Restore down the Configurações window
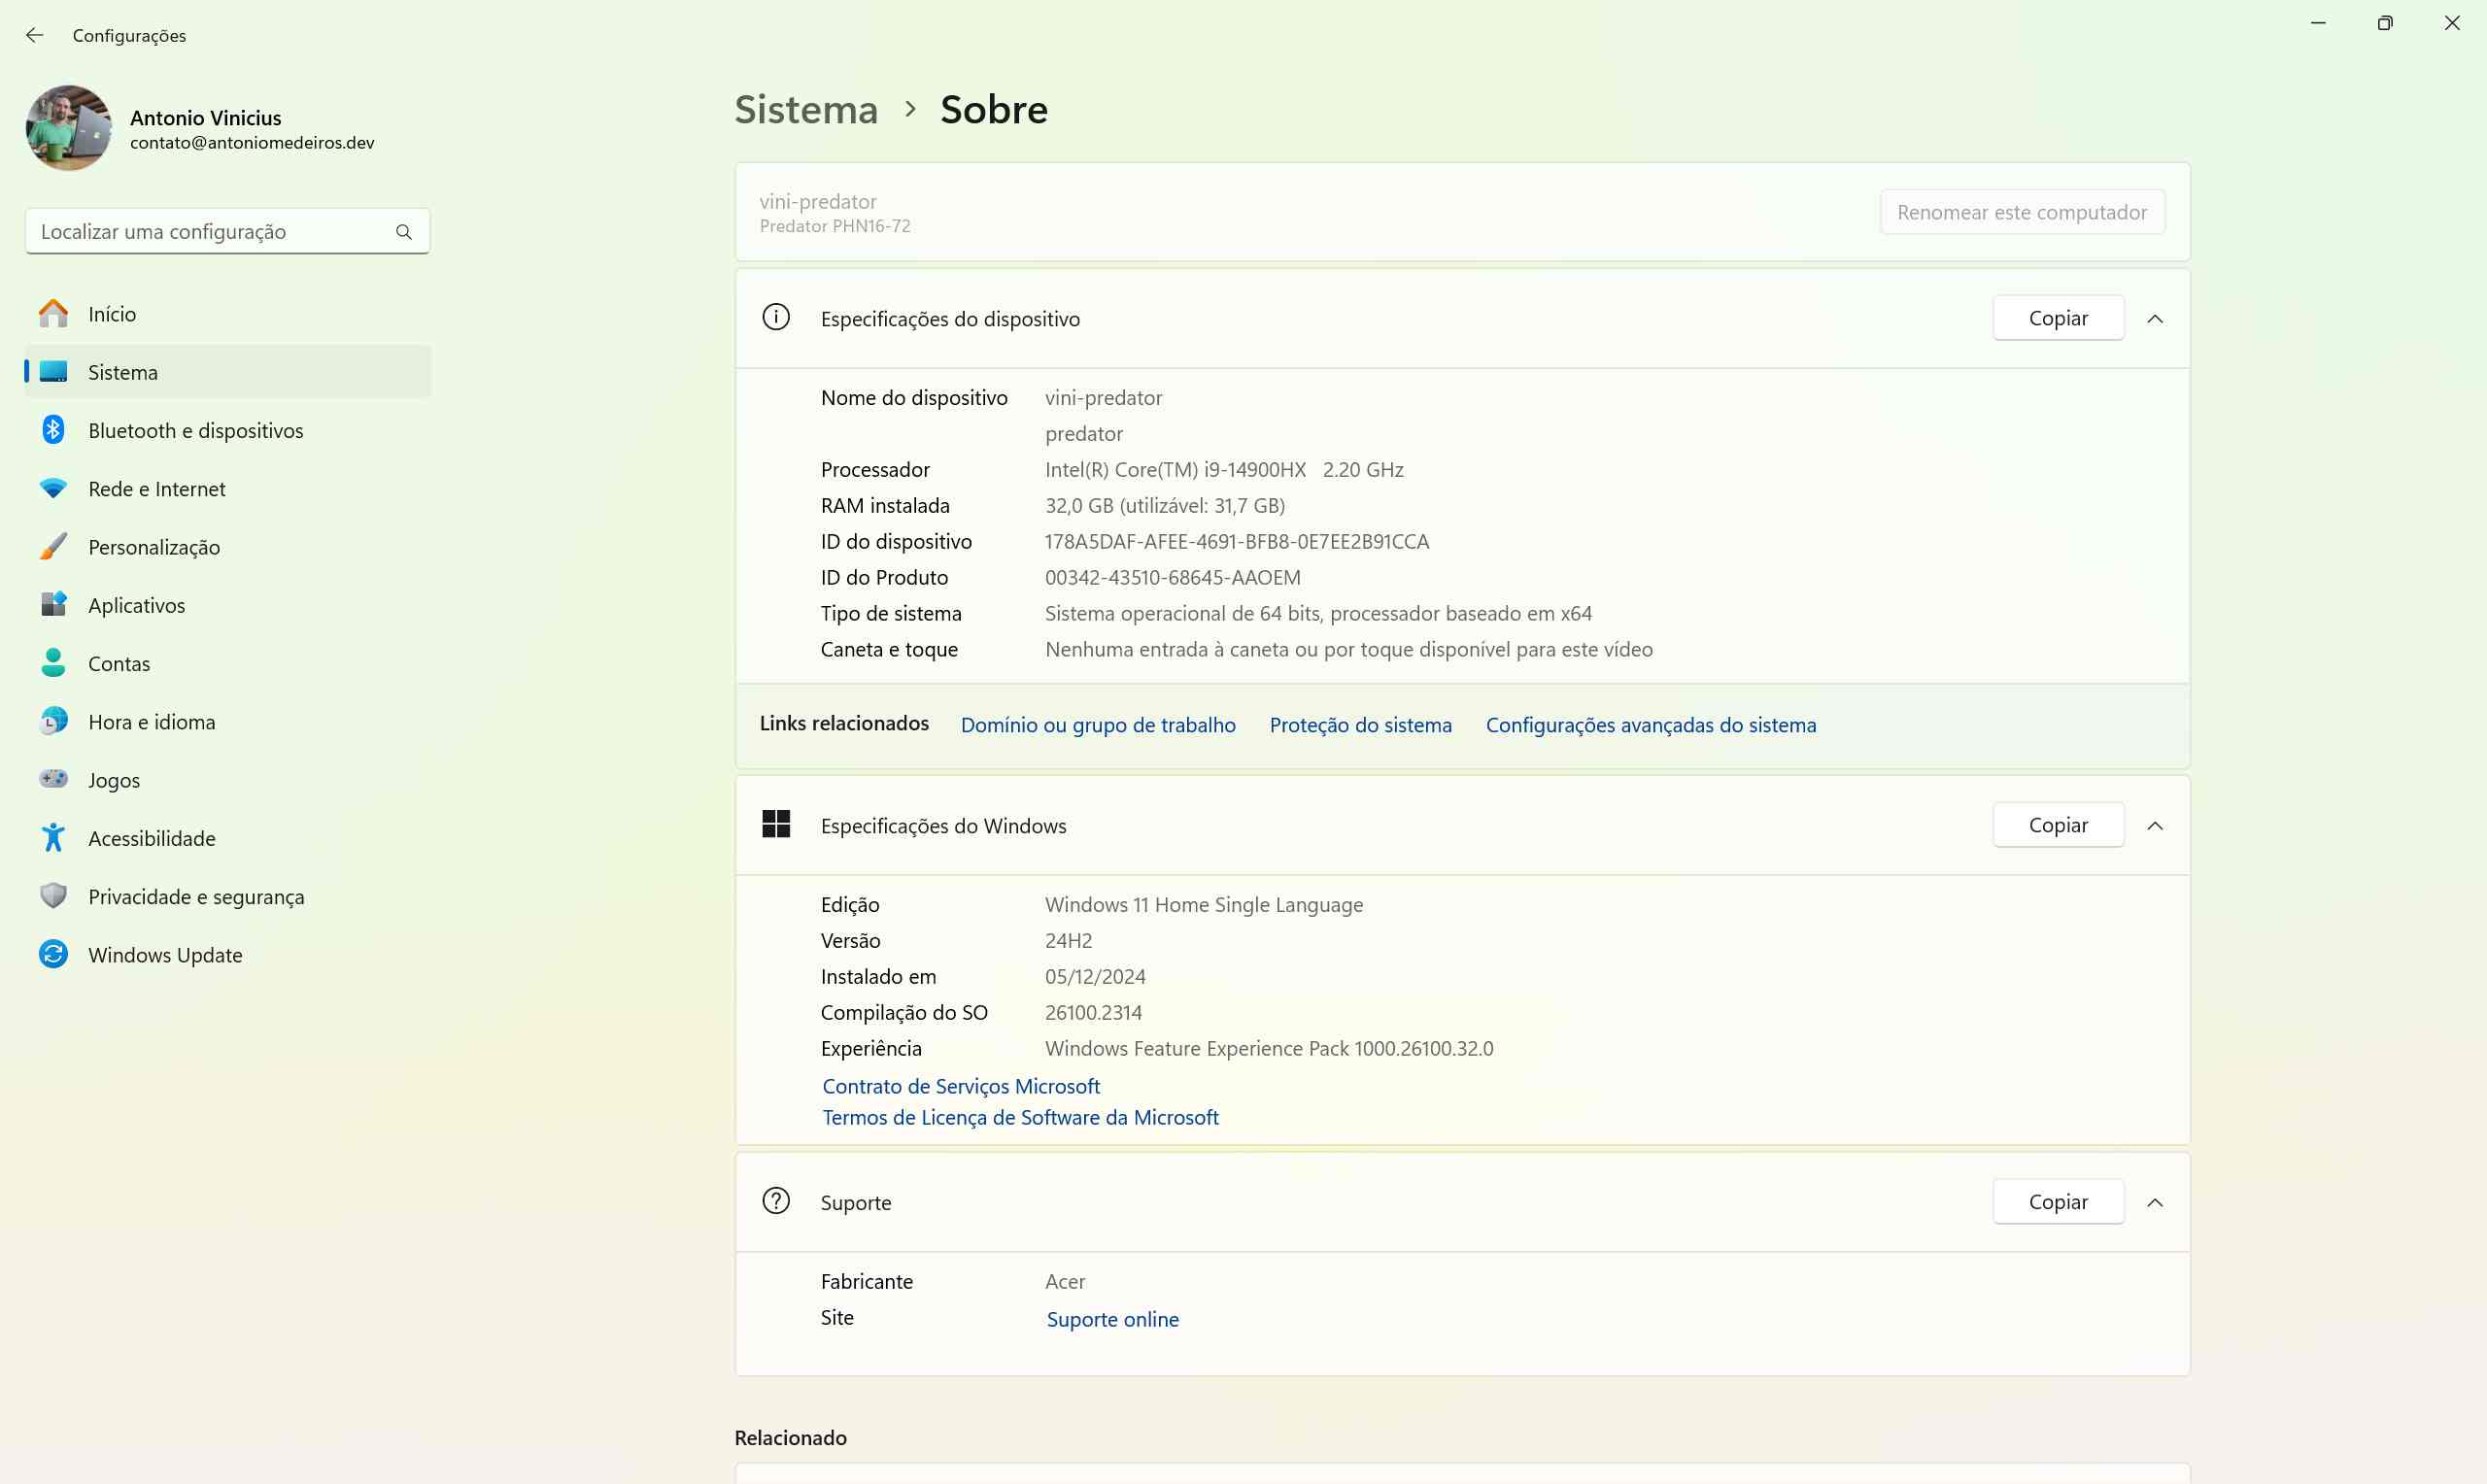 point(2385,23)
